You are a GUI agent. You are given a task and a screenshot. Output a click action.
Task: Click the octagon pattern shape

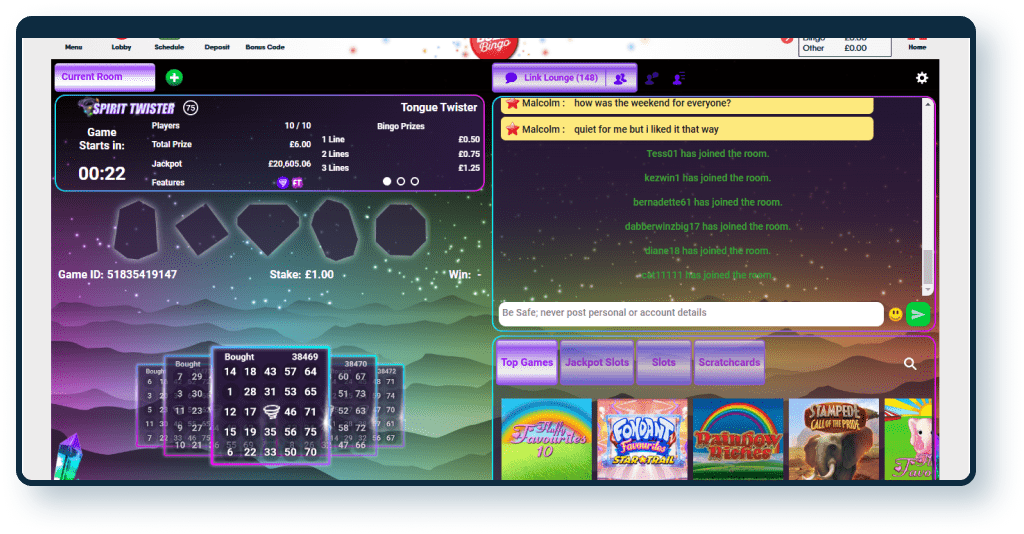point(401,229)
